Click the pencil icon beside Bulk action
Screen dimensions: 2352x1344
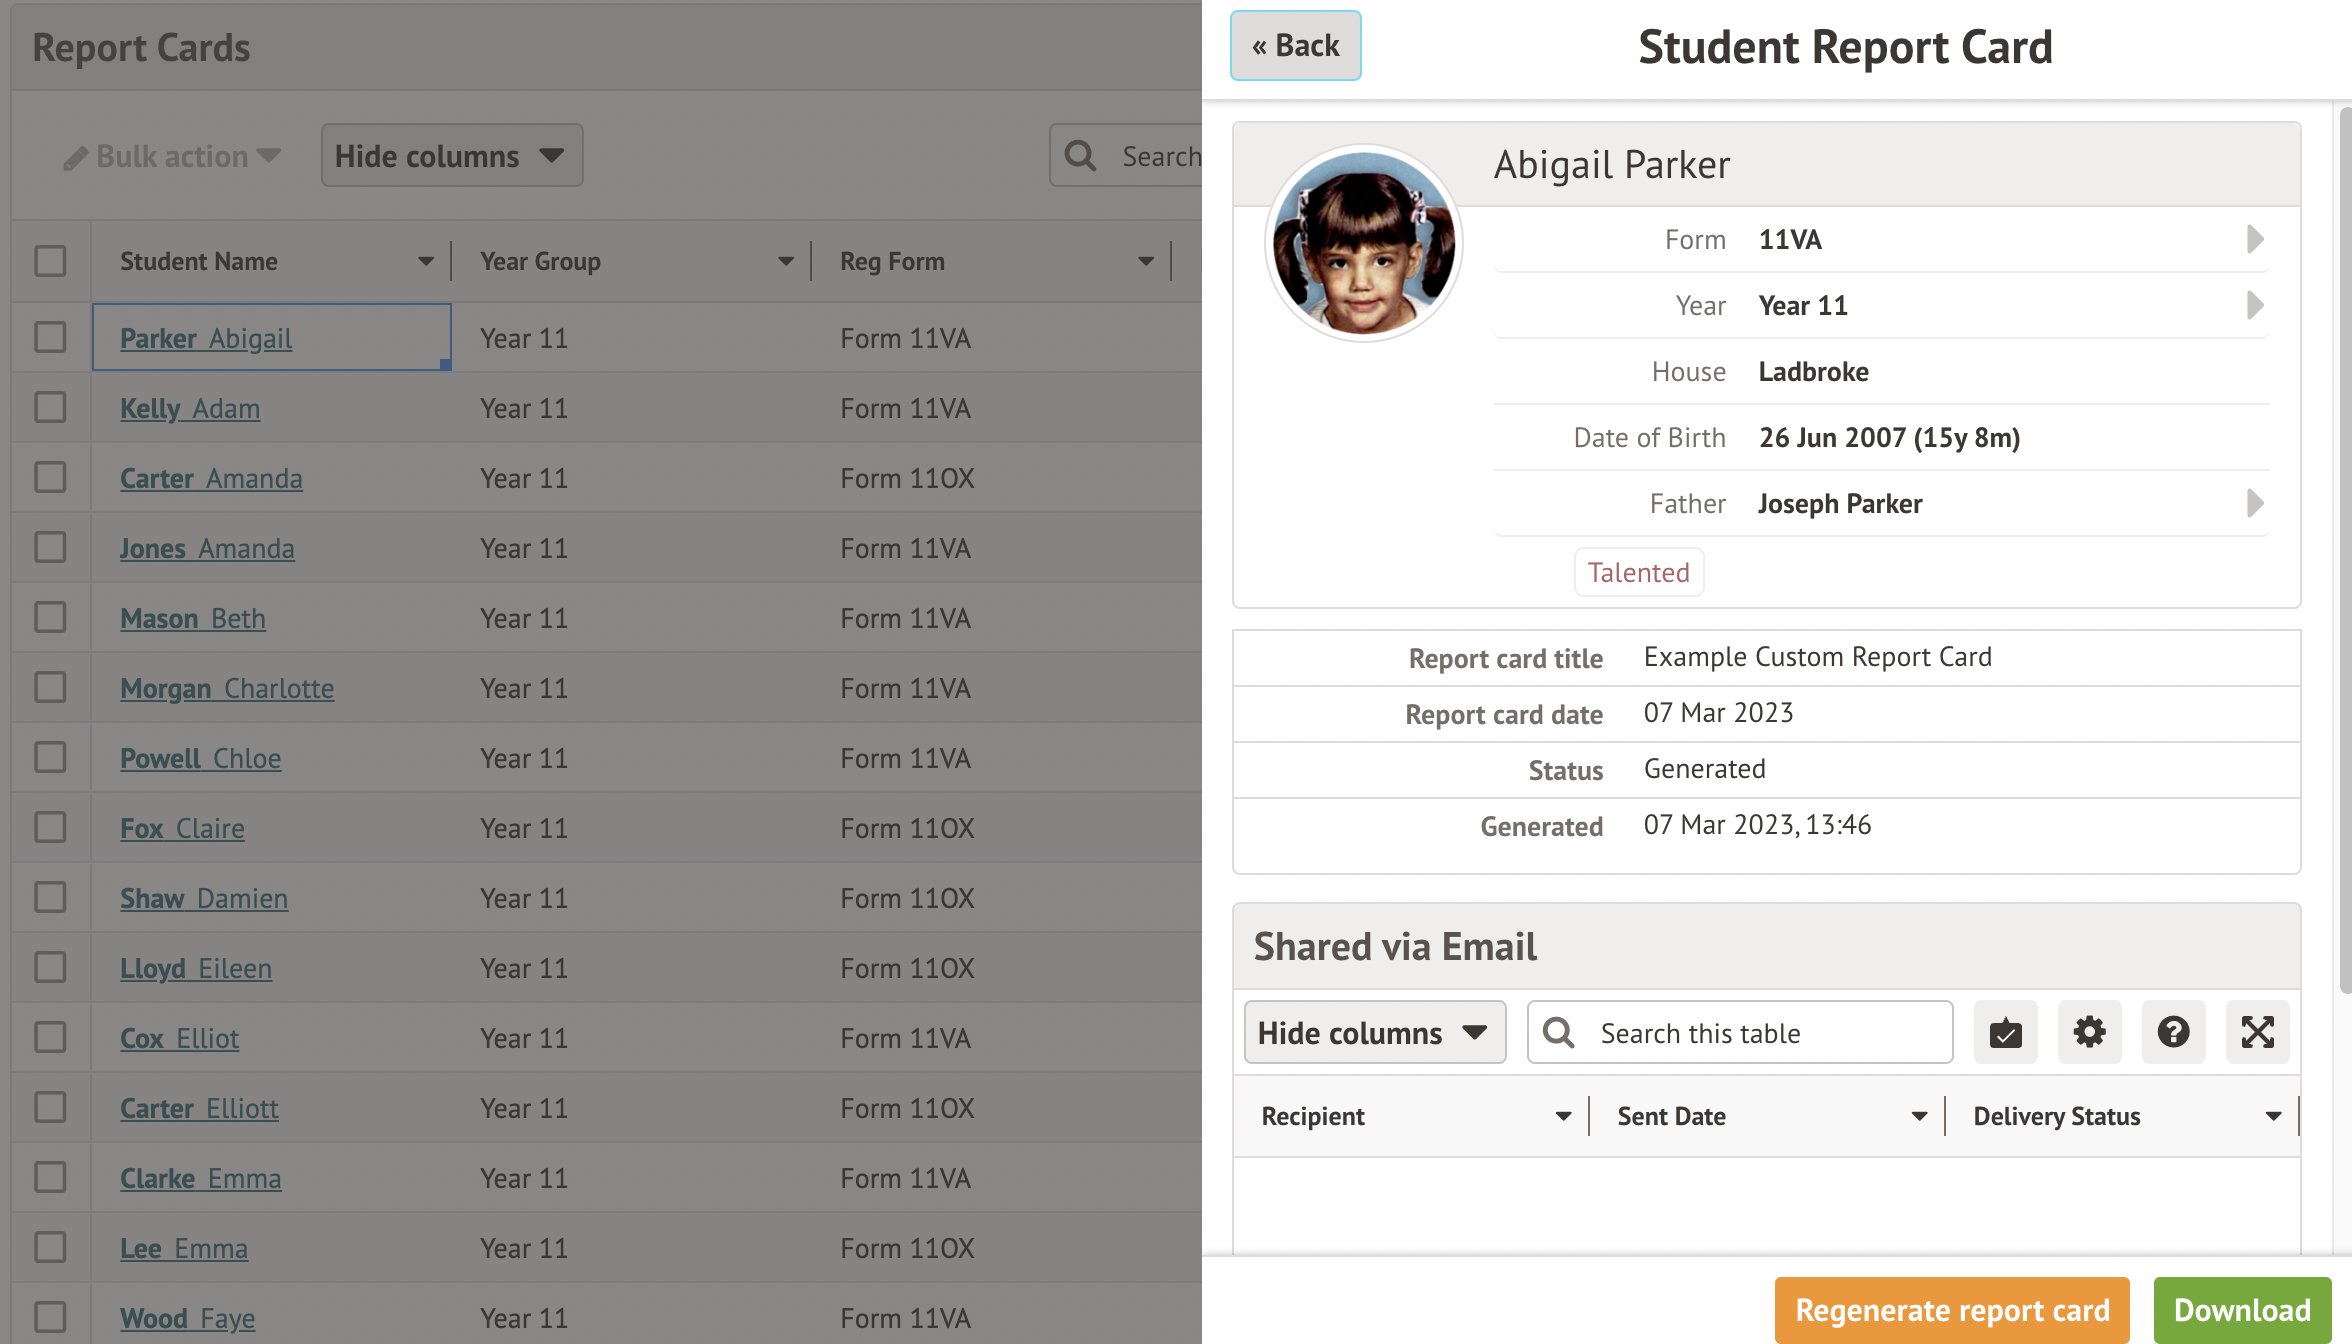77,156
